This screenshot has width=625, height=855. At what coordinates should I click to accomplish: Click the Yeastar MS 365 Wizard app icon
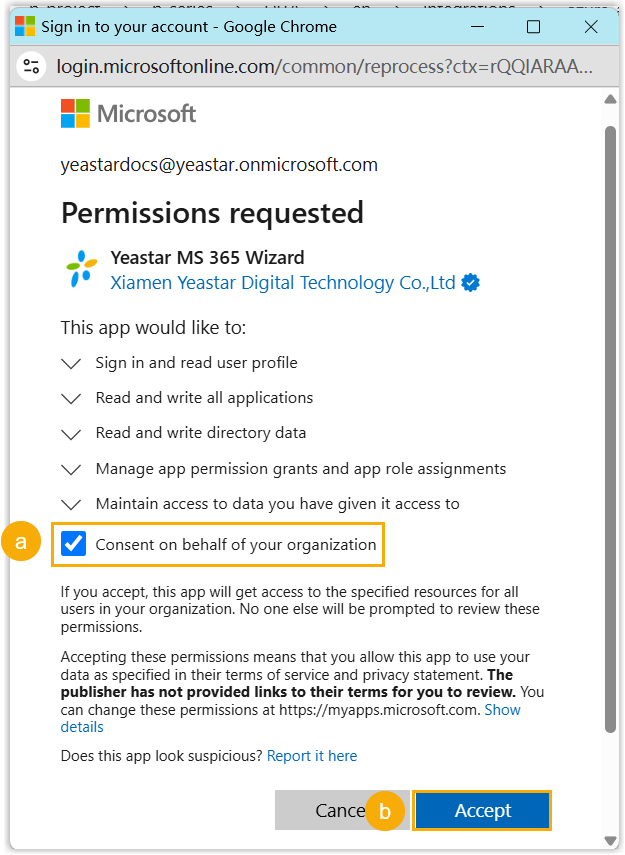coord(82,269)
